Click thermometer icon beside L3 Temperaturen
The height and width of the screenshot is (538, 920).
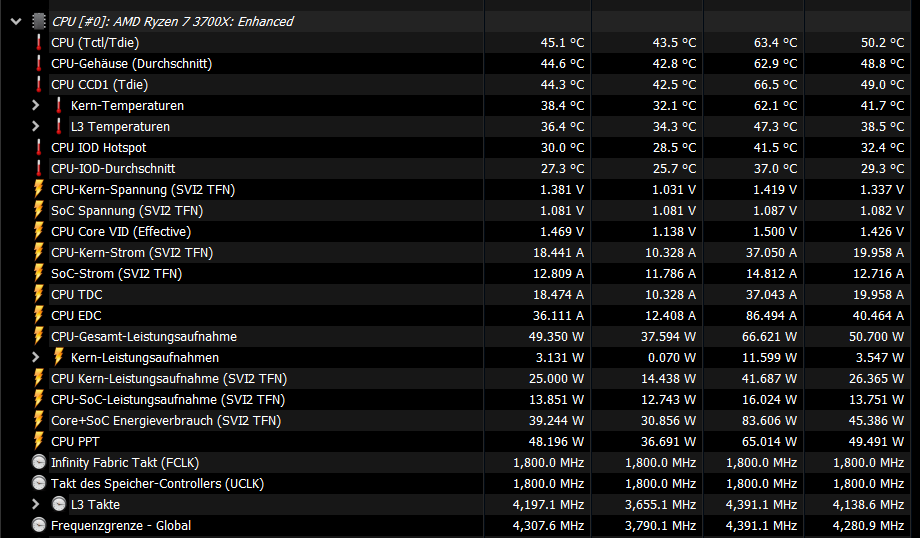[x=59, y=127]
